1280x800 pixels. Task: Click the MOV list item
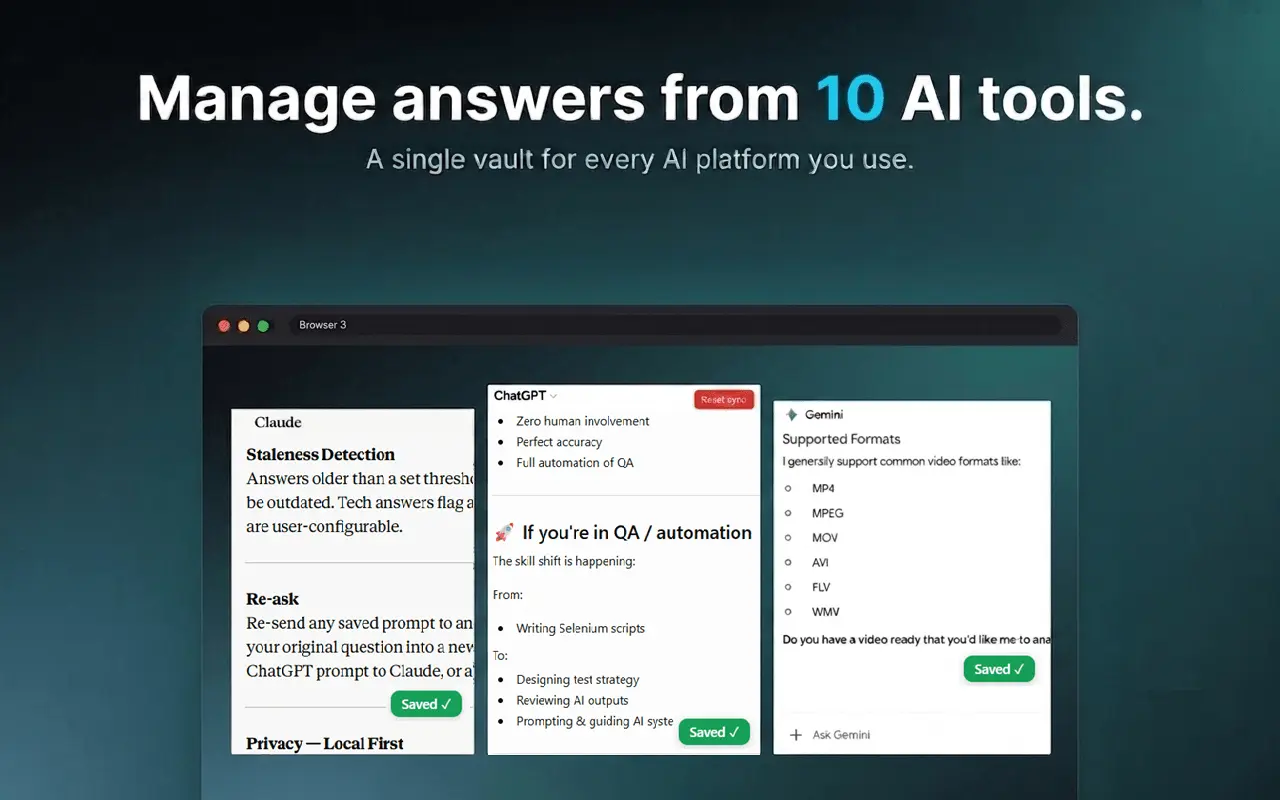[x=825, y=538]
